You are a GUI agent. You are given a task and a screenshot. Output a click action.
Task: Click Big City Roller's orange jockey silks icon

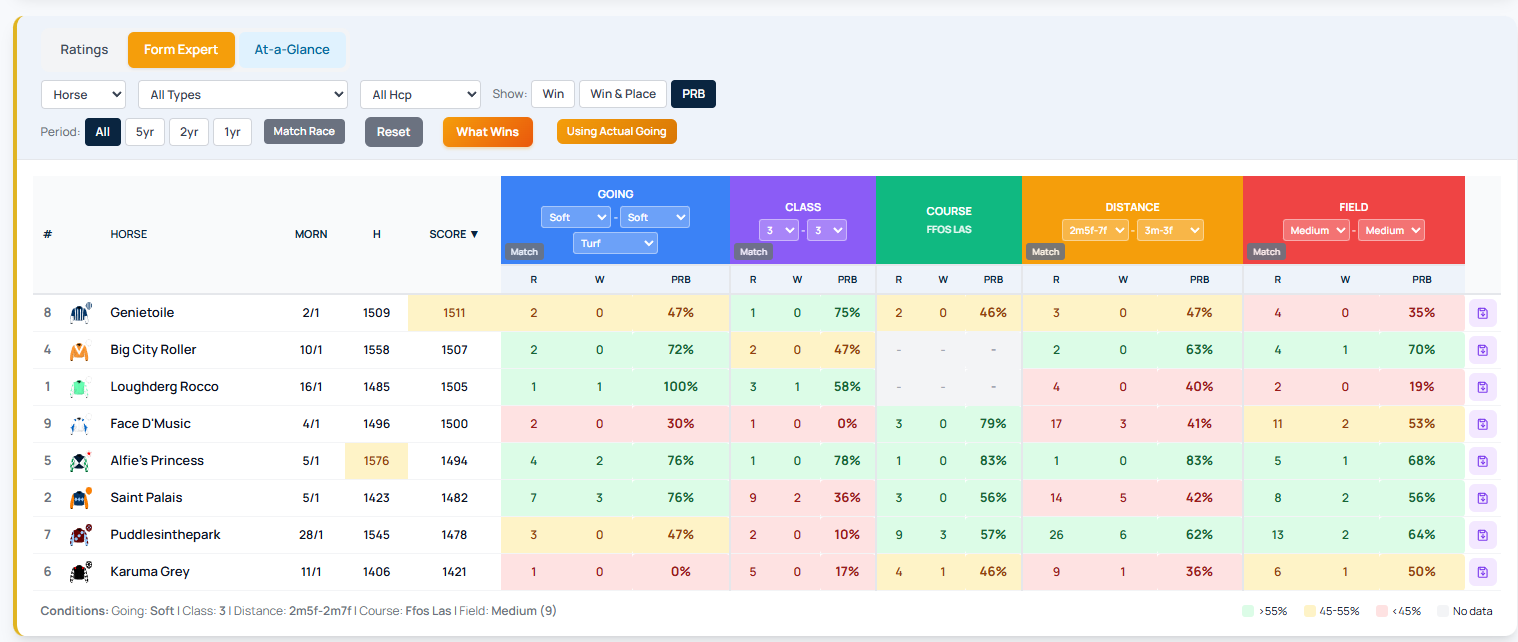point(80,351)
